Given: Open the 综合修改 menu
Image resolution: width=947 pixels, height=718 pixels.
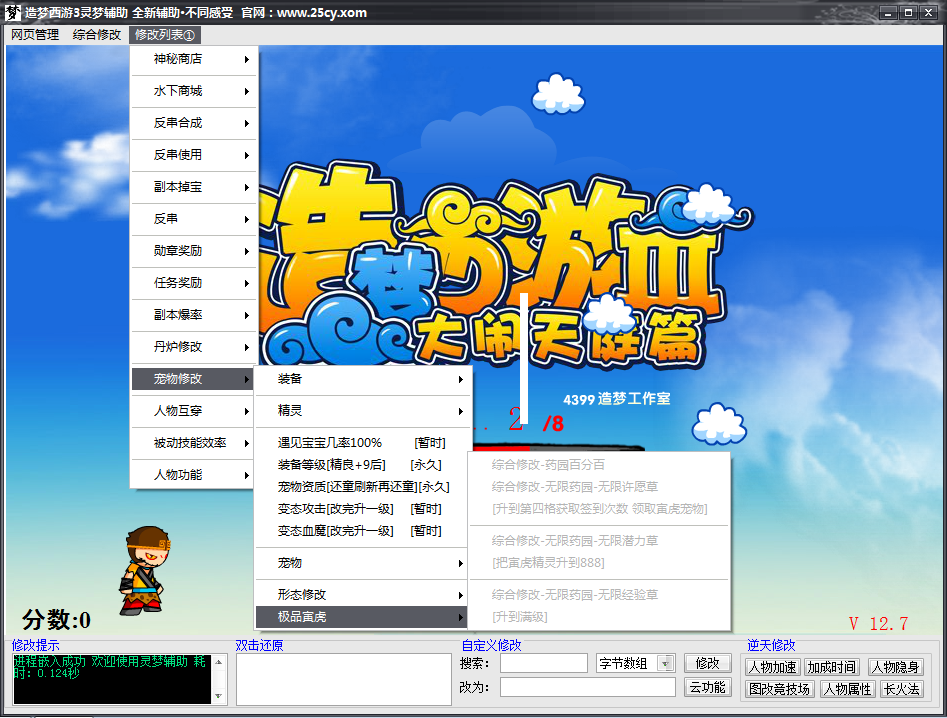Looking at the screenshot, I should 97,35.
